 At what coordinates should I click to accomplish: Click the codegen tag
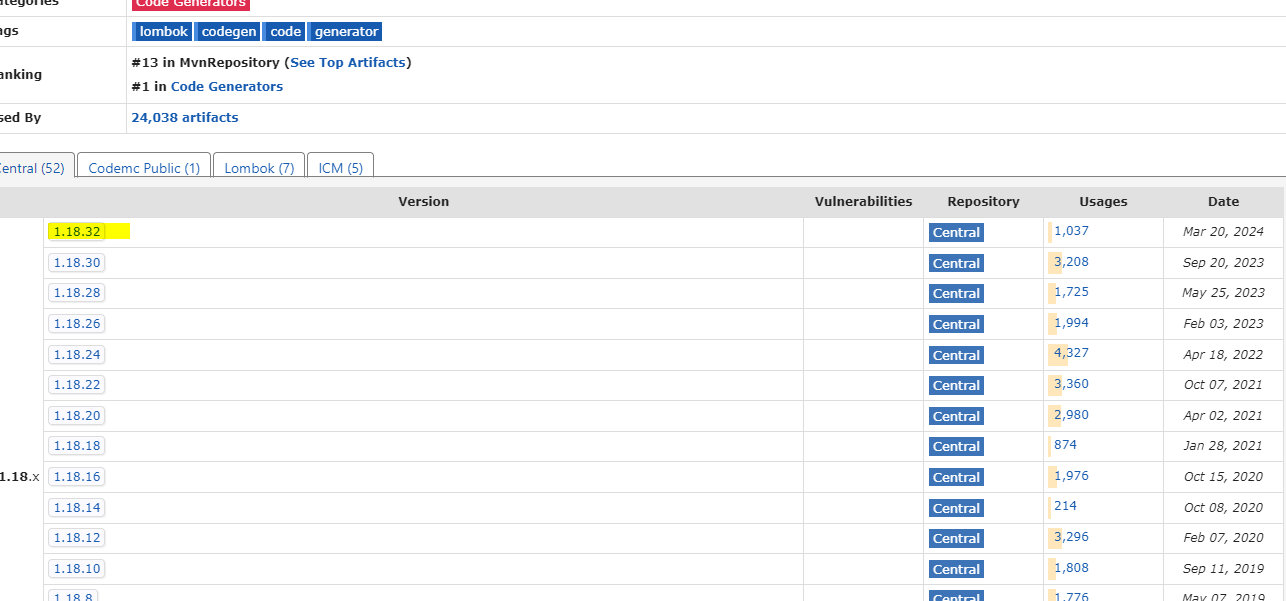(x=228, y=32)
